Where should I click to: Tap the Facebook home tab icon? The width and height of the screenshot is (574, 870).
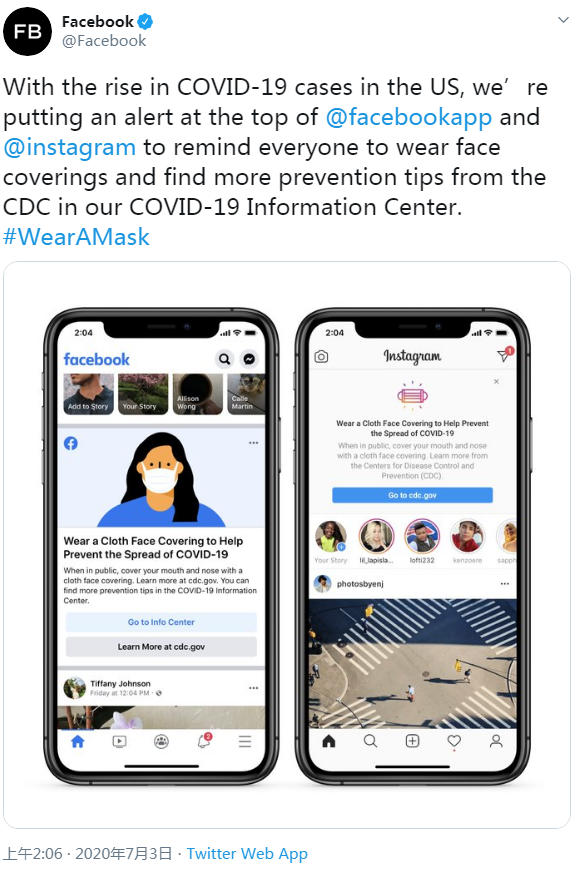tap(78, 741)
